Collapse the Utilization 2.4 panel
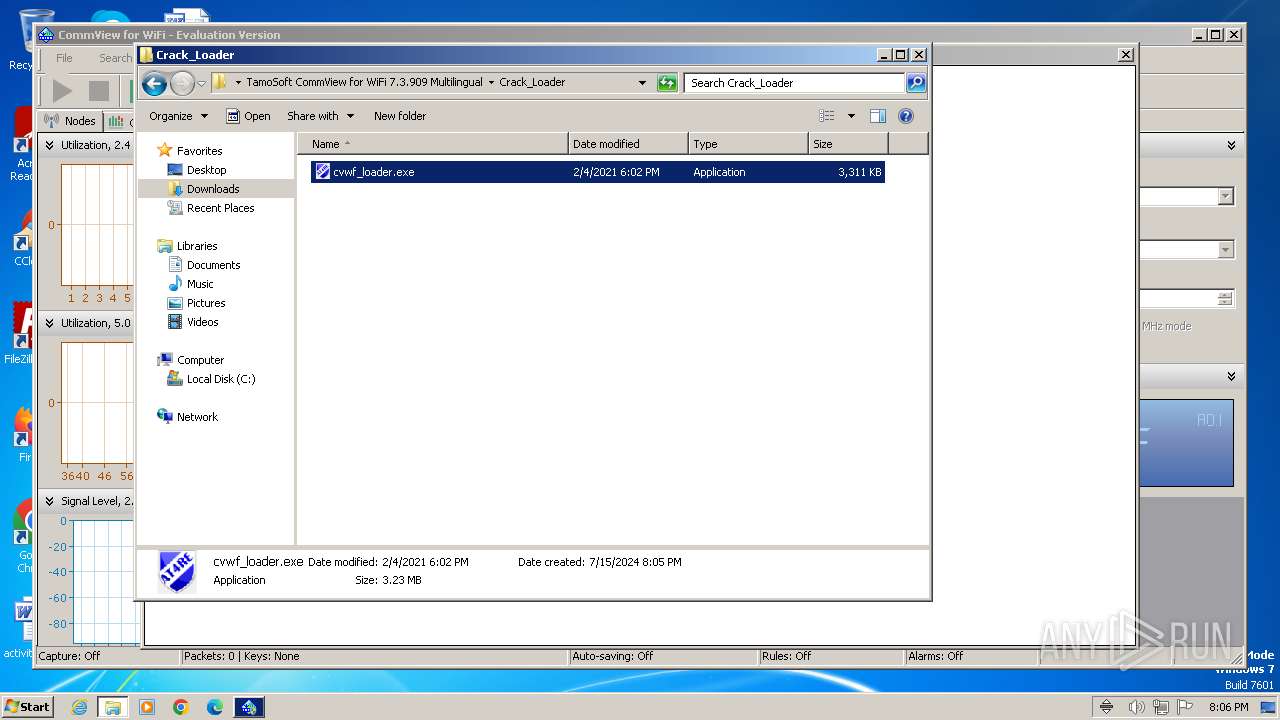Image resolution: width=1280 pixels, height=720 pixels. pyautogui.click(x=49, y=145)
